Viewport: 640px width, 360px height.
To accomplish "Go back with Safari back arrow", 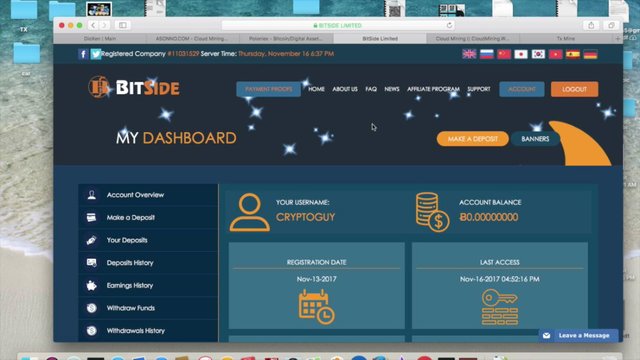I will click(93, 25).
